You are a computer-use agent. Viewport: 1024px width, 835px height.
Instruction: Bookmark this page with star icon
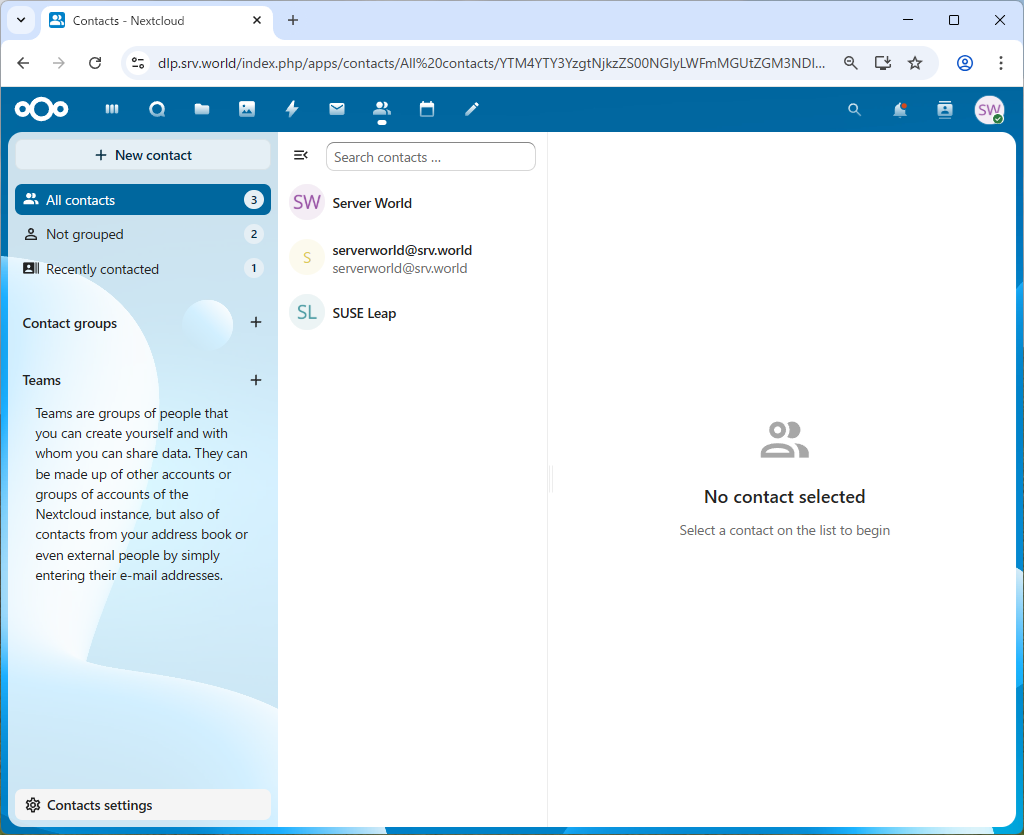click(915, 63)
